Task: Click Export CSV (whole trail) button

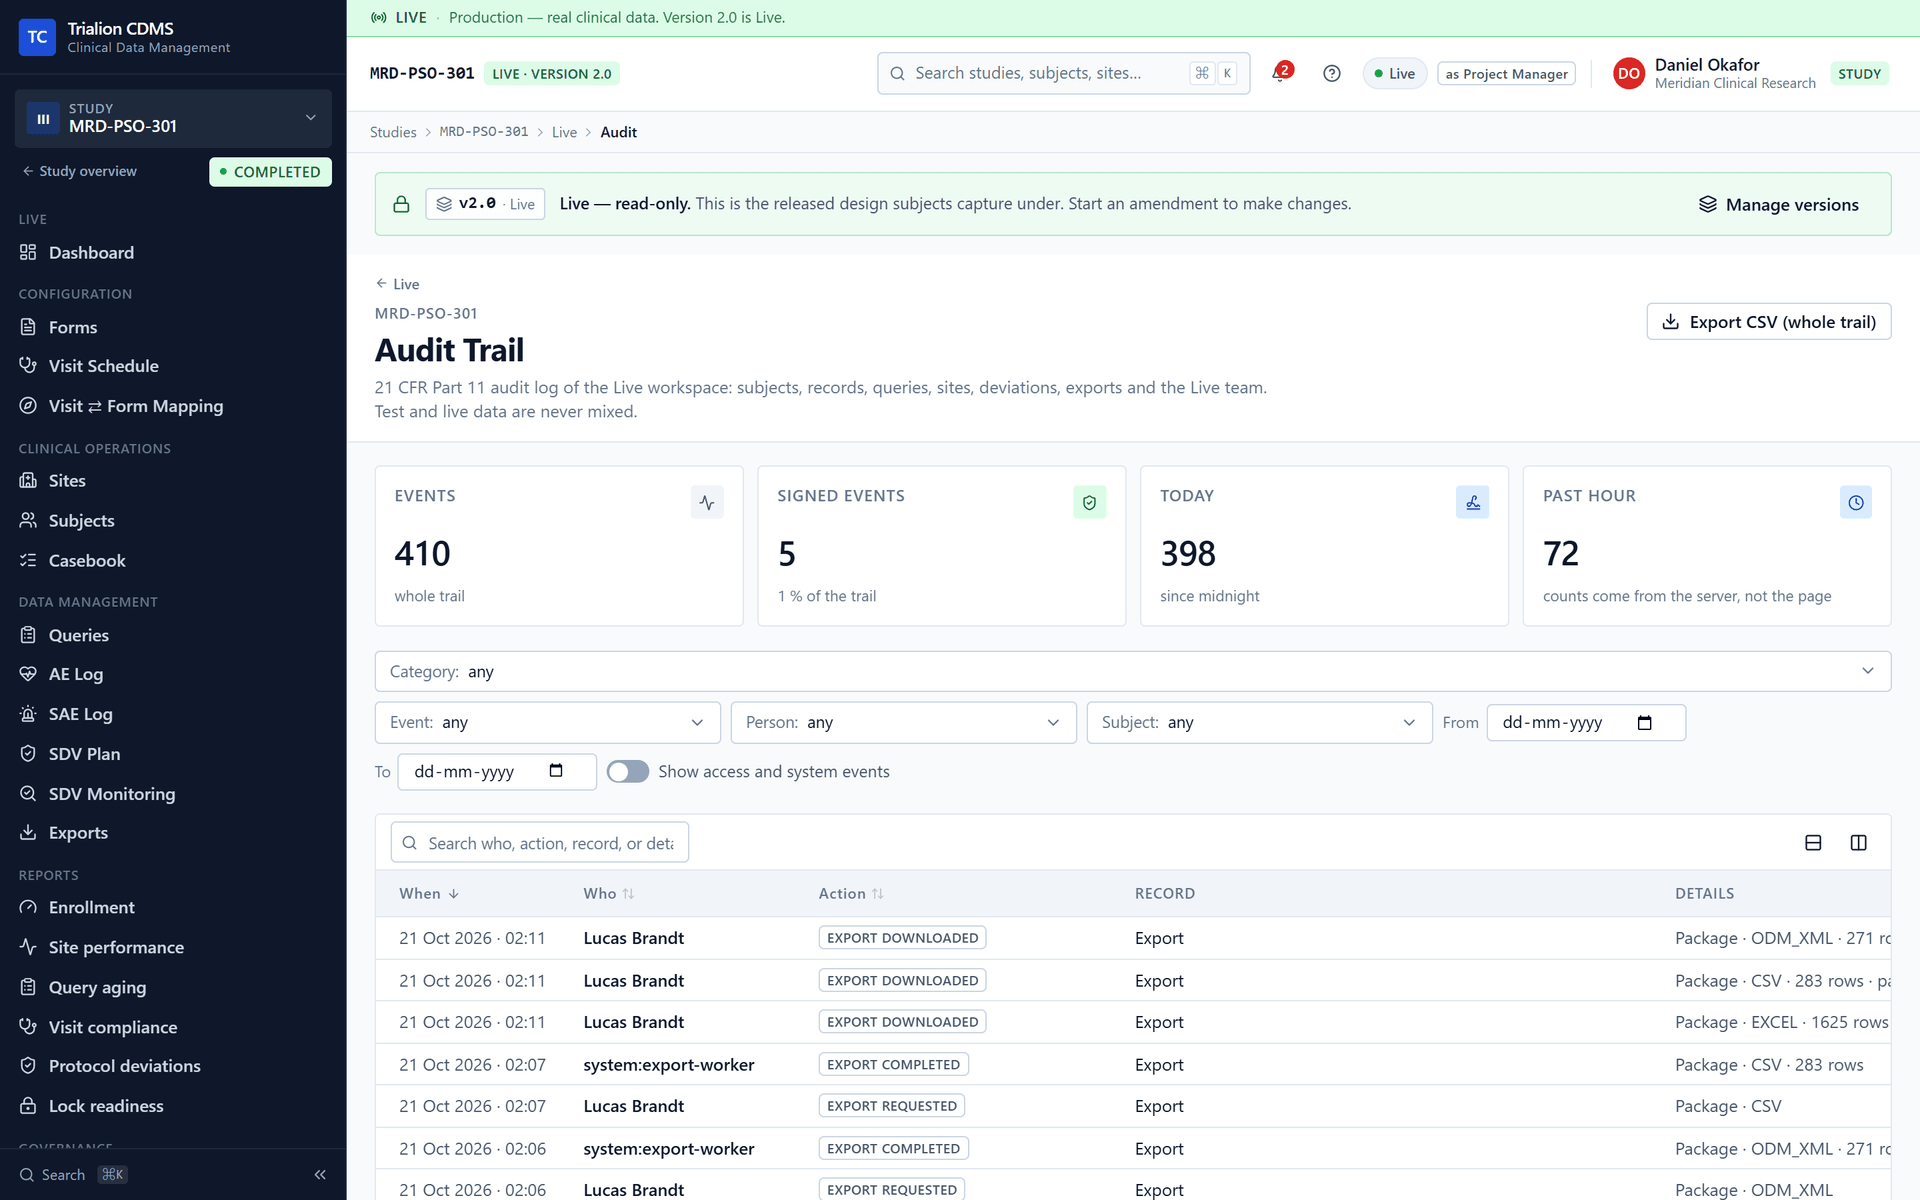Action: tap(1768, 322)
